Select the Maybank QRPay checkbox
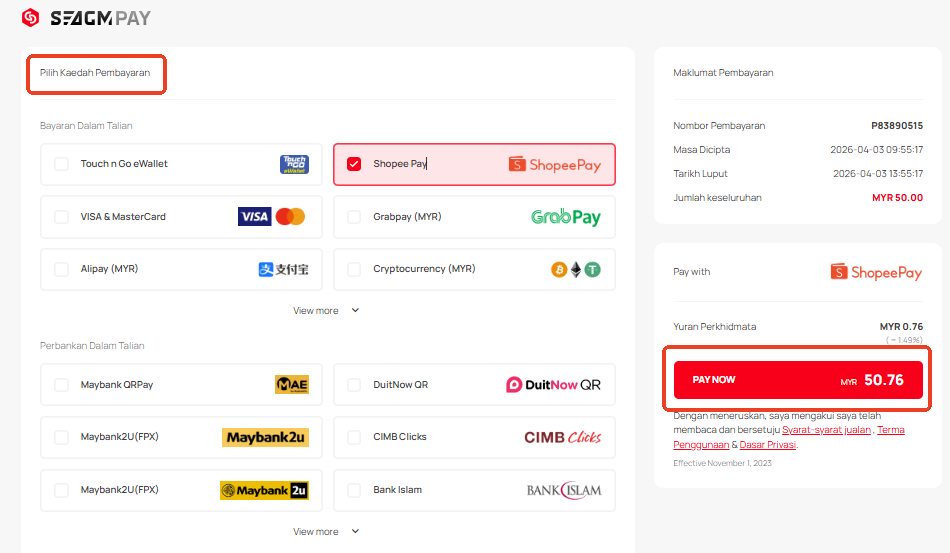 coord(62,385)
